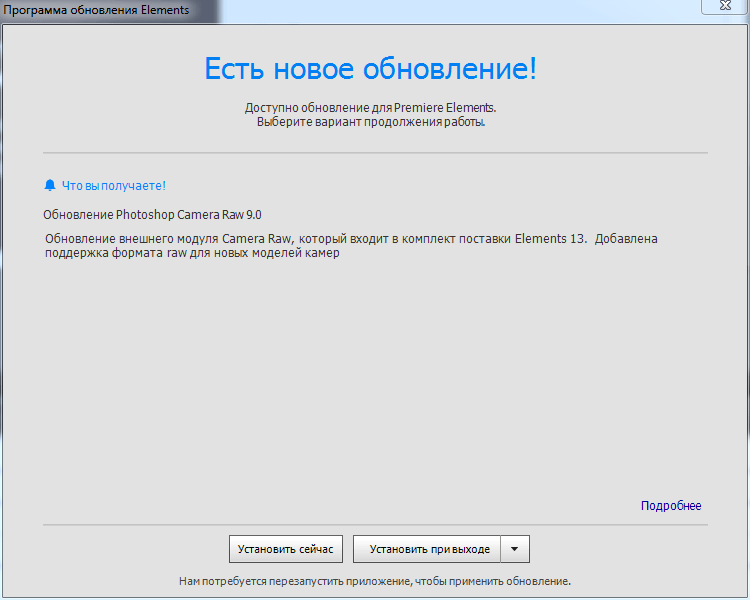Screen dimensions: 750x600
Task: Click the "Выберите вариант продолжения работы." line
Action: point(371,122)
